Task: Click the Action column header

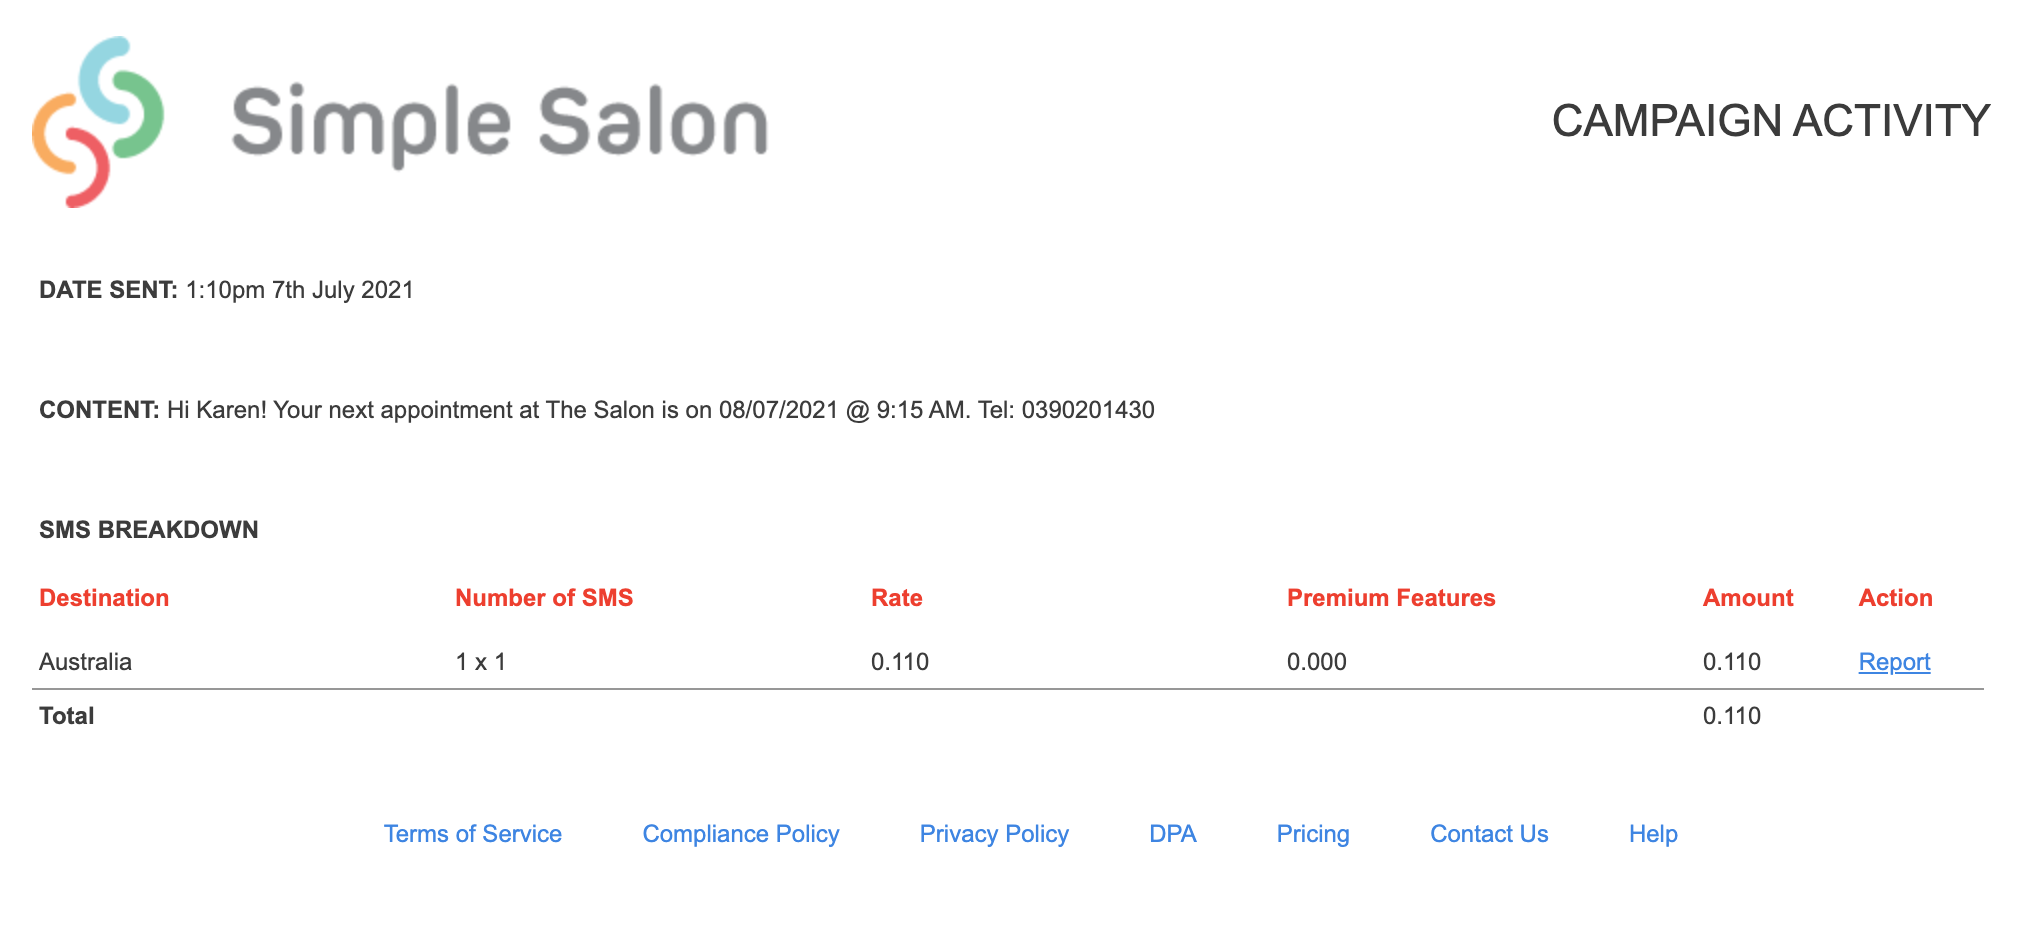Action: click(x=1895, y=597)
